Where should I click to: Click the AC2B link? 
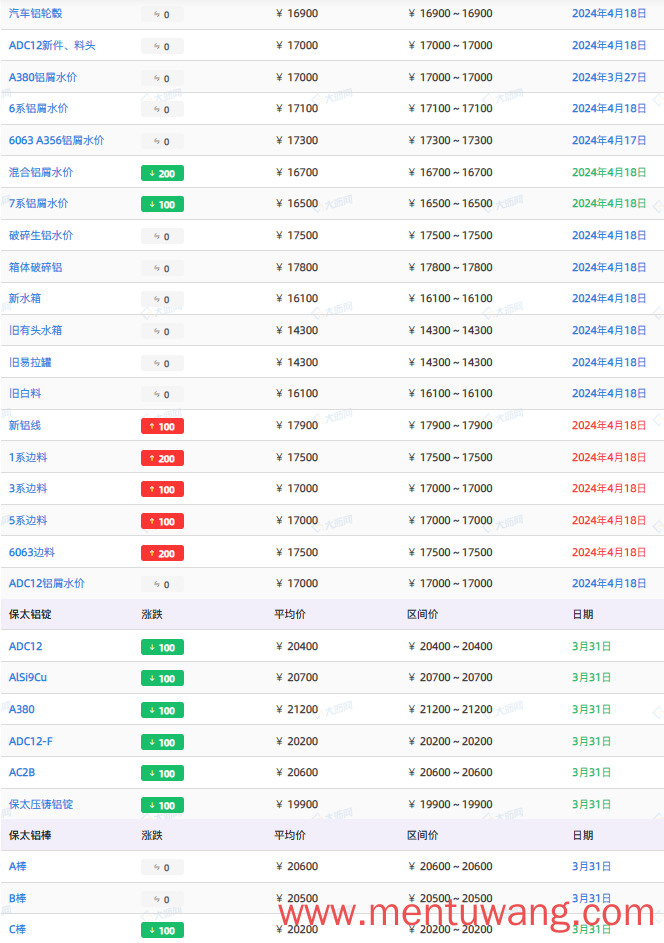(22, 772)
